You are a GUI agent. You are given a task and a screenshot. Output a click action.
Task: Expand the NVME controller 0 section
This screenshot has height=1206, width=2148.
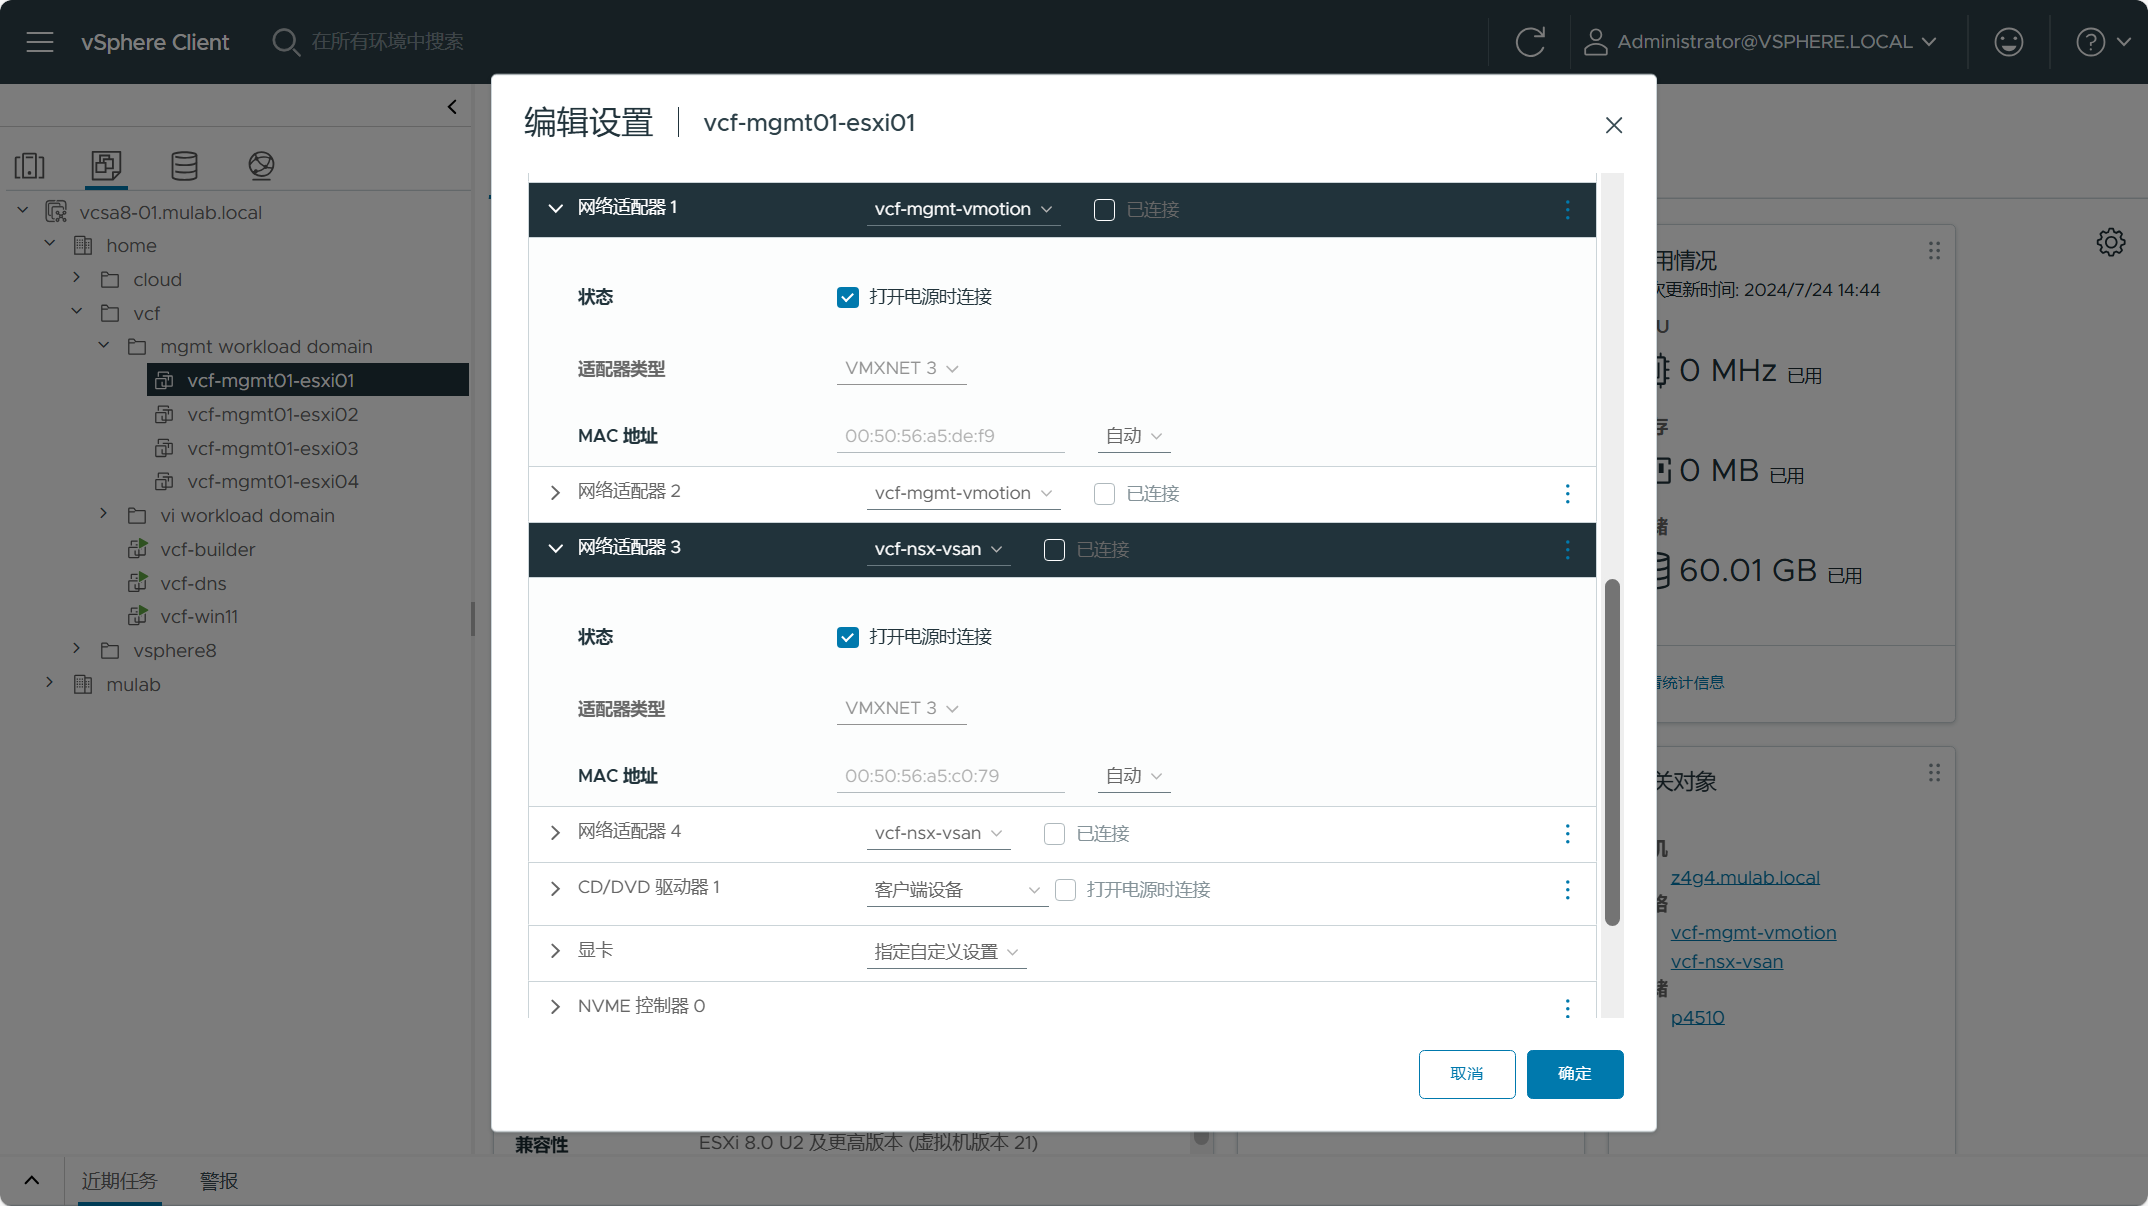click(x=555, y=1007)
